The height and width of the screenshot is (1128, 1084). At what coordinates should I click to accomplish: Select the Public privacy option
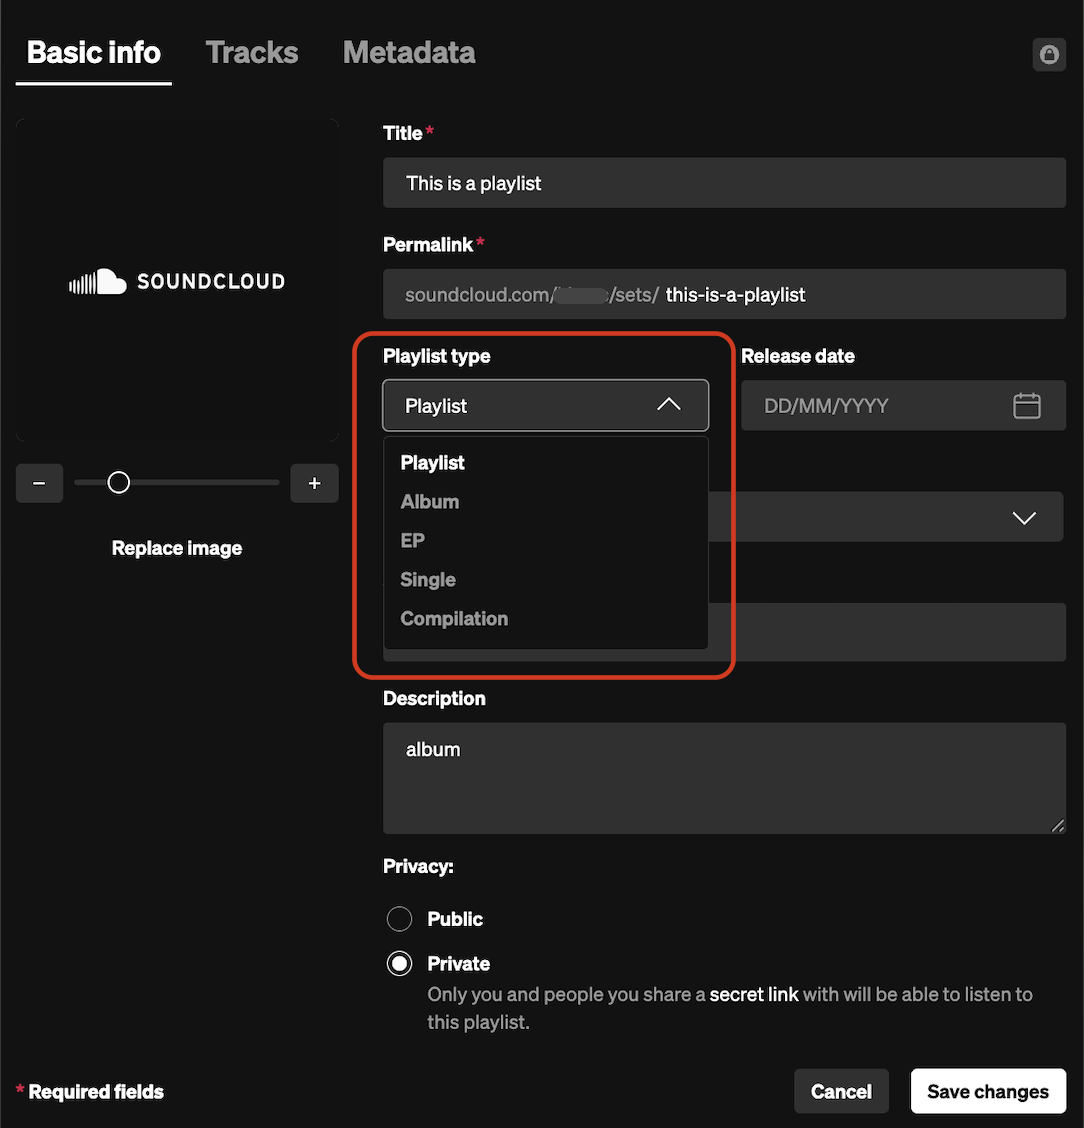tap(400, 919)
